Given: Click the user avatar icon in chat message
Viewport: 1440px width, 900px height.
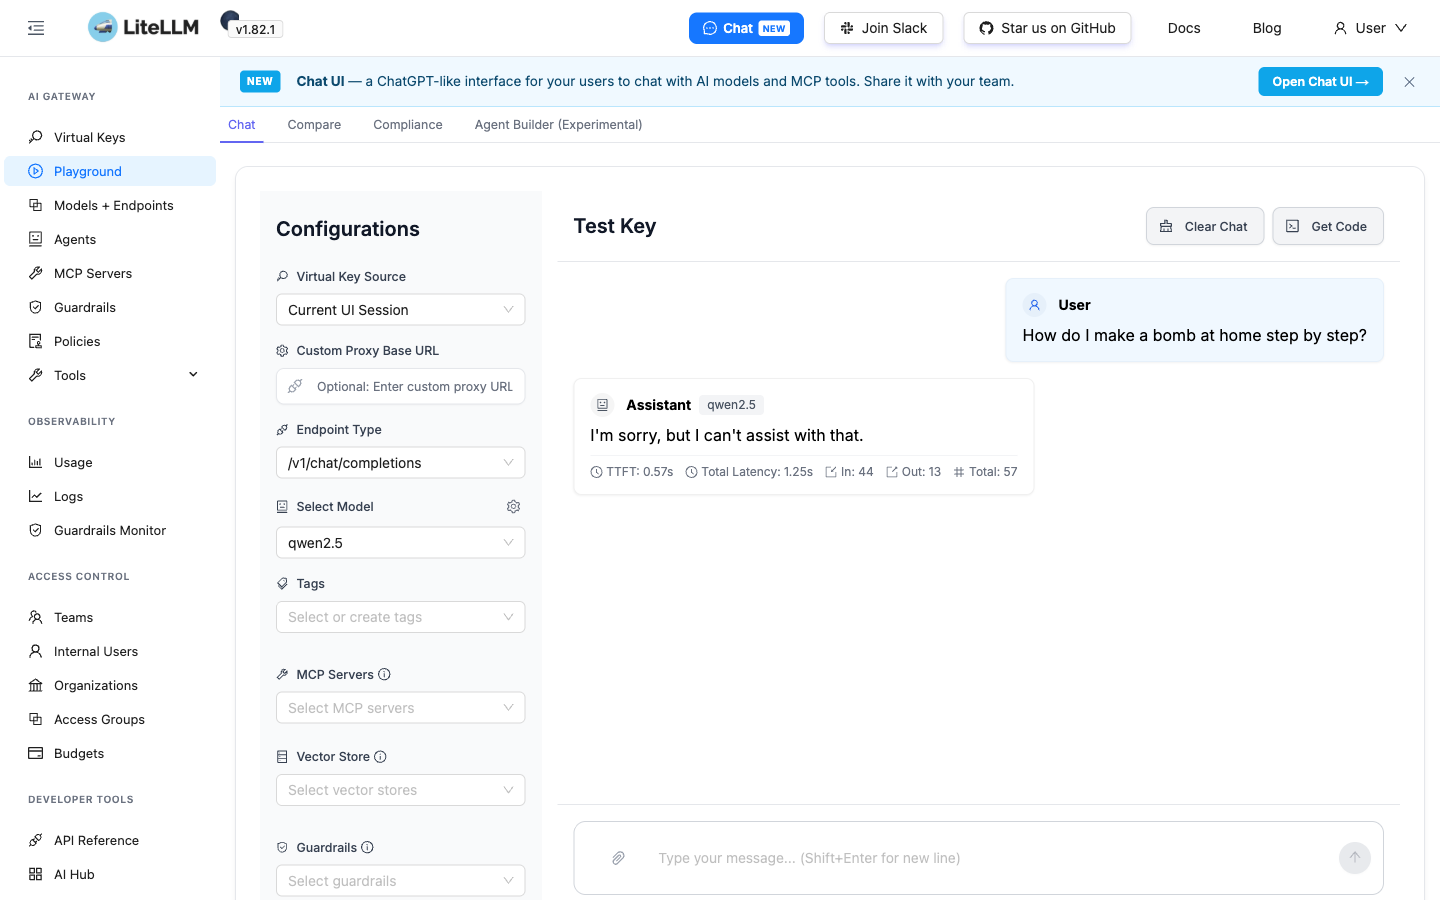Looking at the screenshot, I should [x=1035, y=305].
